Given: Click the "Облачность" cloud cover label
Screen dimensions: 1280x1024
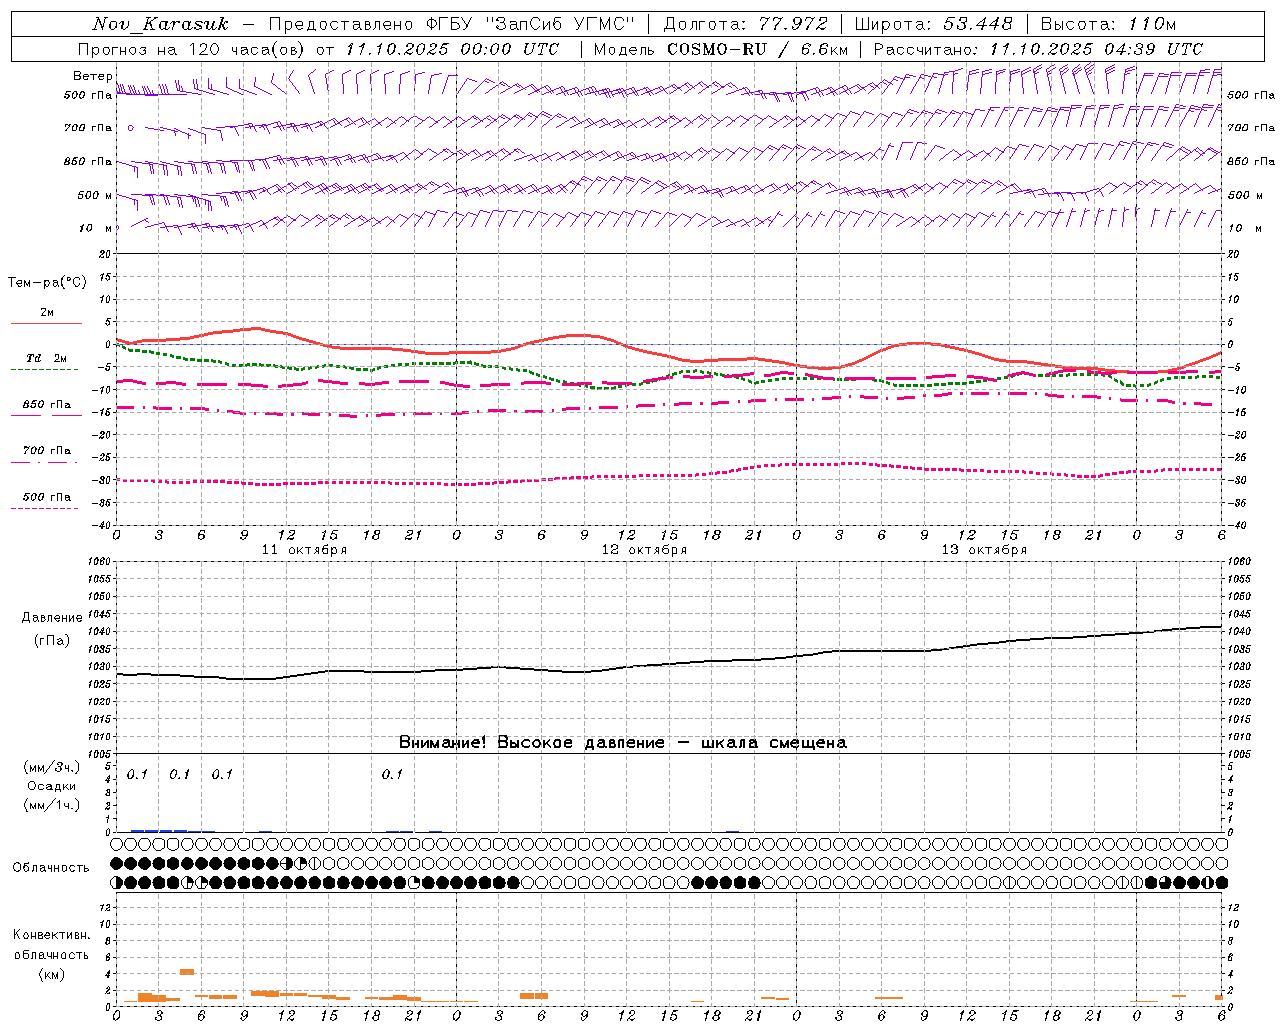Looking at the screenshot, I should (51, 868).
